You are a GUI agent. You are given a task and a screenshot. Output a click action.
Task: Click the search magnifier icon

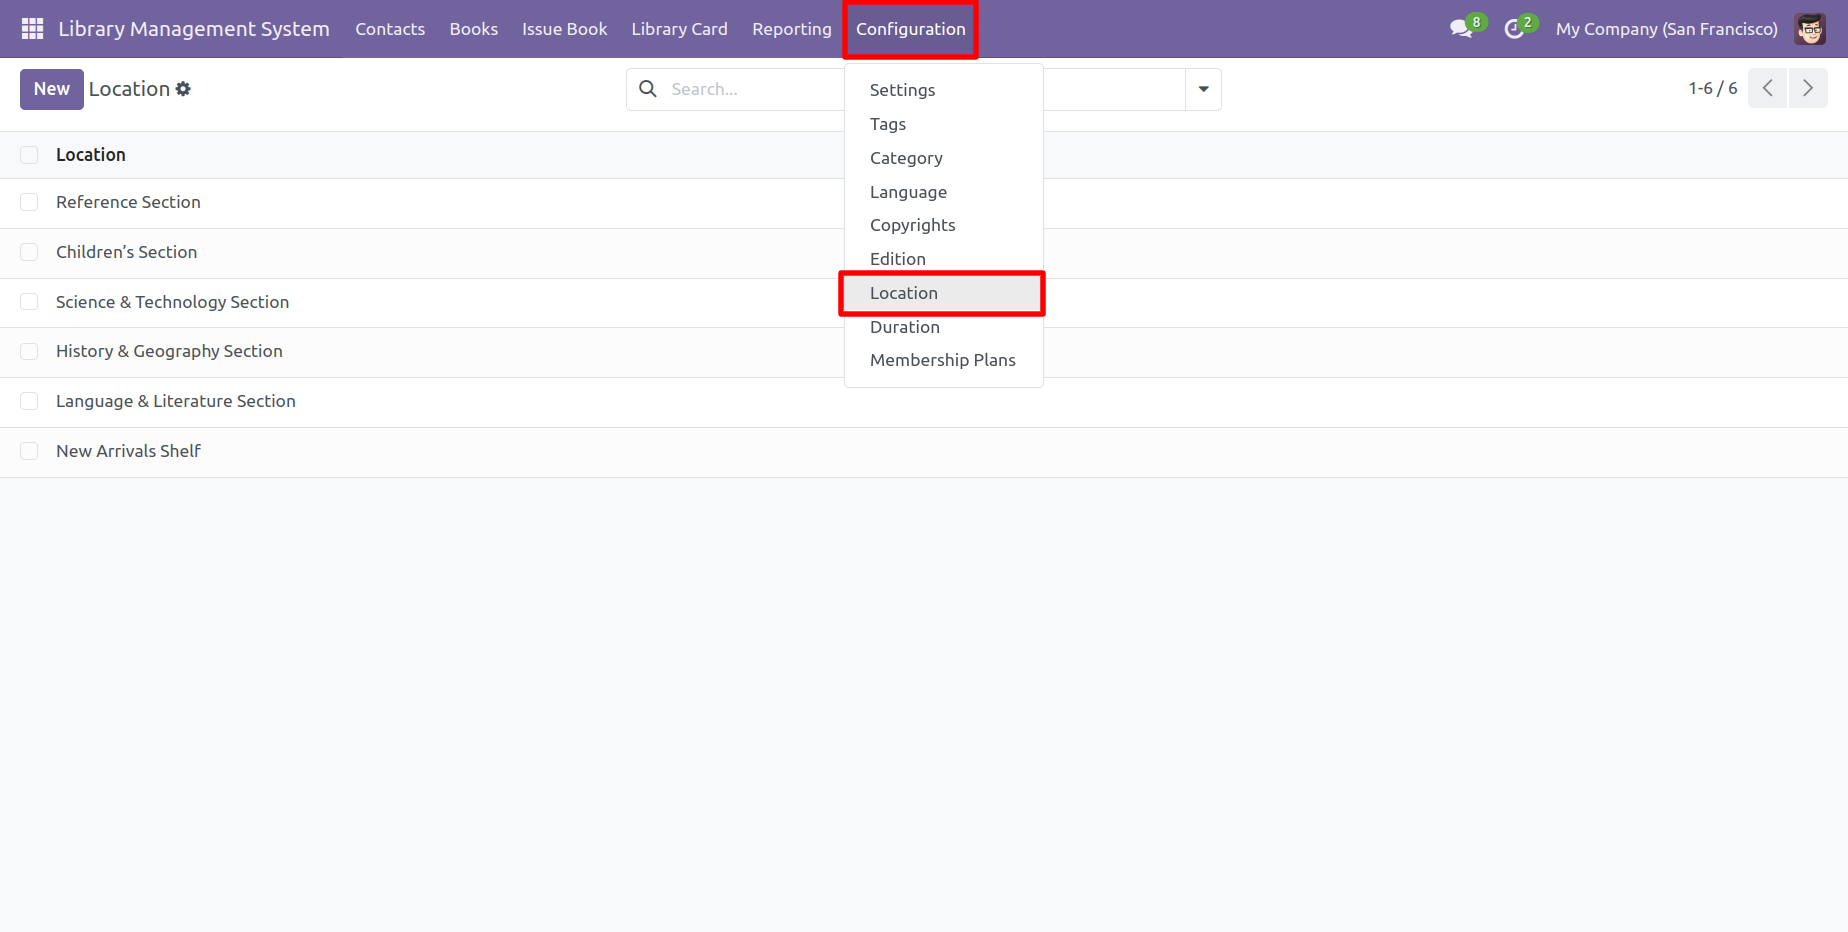648,89
